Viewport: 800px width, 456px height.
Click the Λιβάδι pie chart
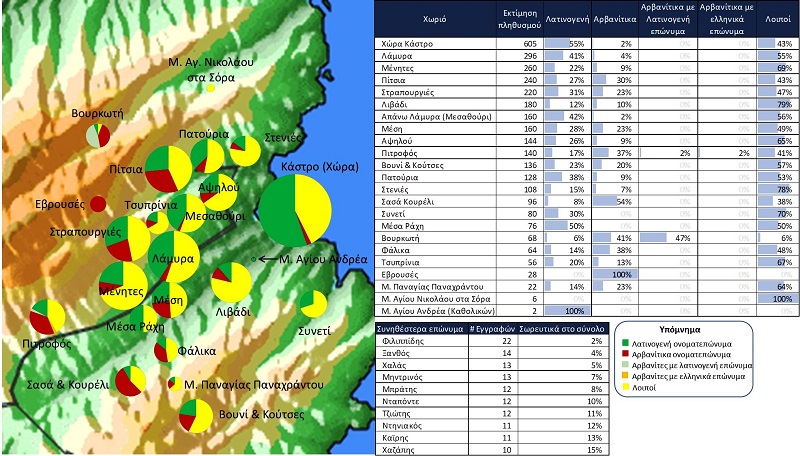231,283
